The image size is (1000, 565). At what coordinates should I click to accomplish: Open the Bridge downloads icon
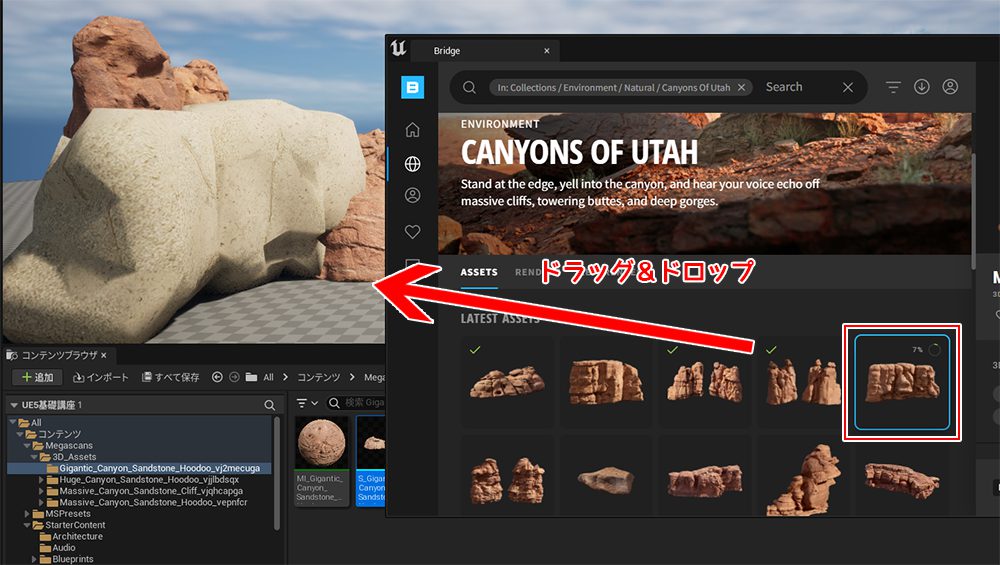(x=922, y=87)
